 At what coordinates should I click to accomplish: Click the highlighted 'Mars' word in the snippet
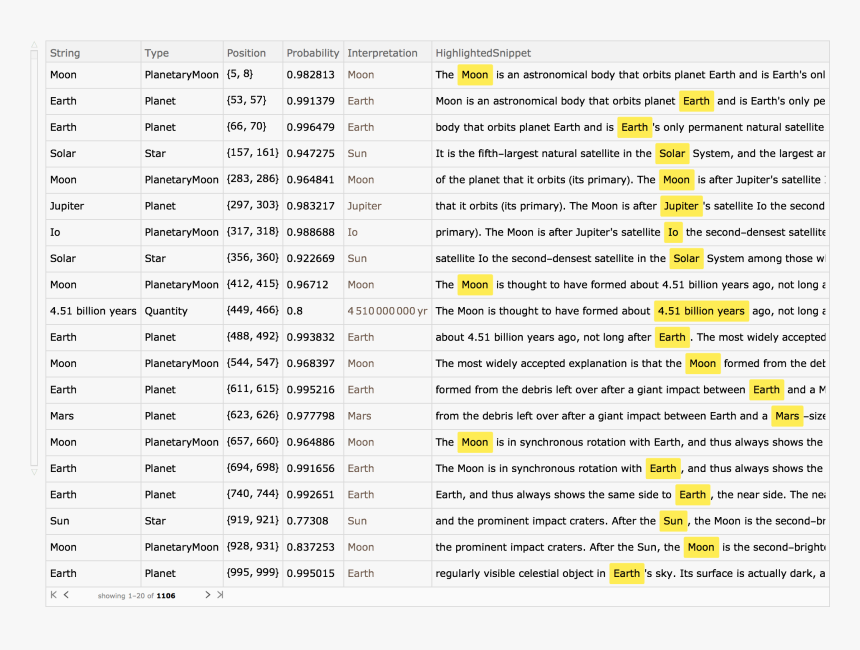tap(787, 416)
